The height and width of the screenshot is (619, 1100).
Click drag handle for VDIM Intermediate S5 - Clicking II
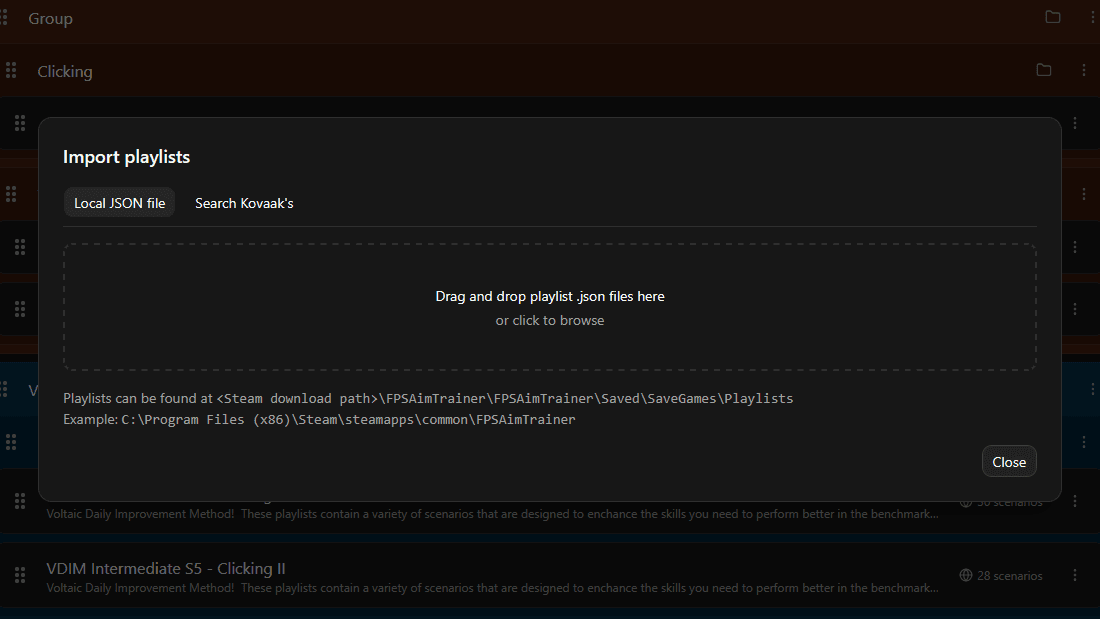click(x=20, y=575)
